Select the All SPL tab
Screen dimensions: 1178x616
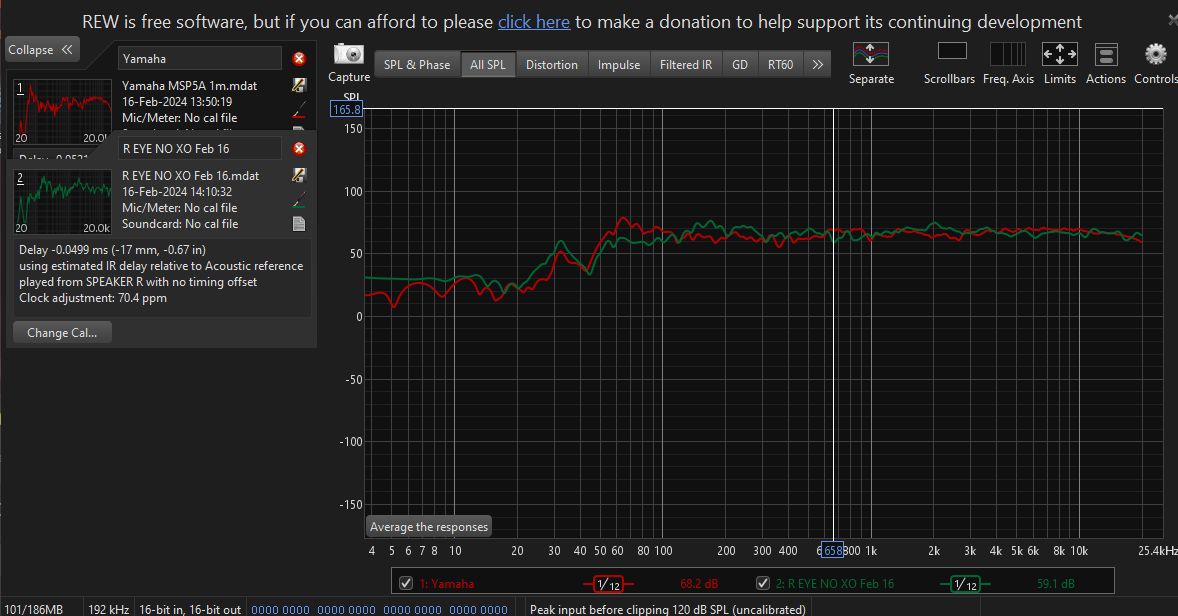pos(488,65)
